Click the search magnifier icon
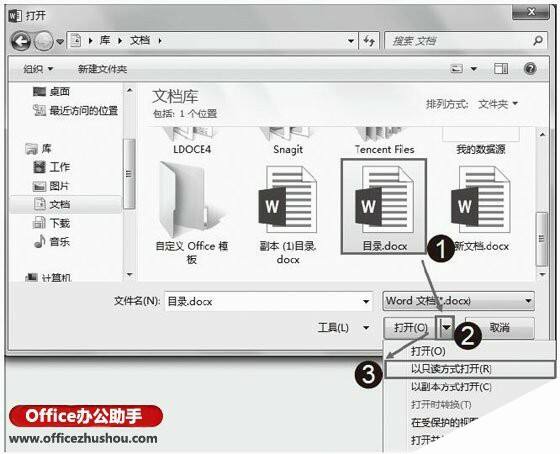Image resolution: width=560 pixels, height=454 pixels. click(538, 41)
